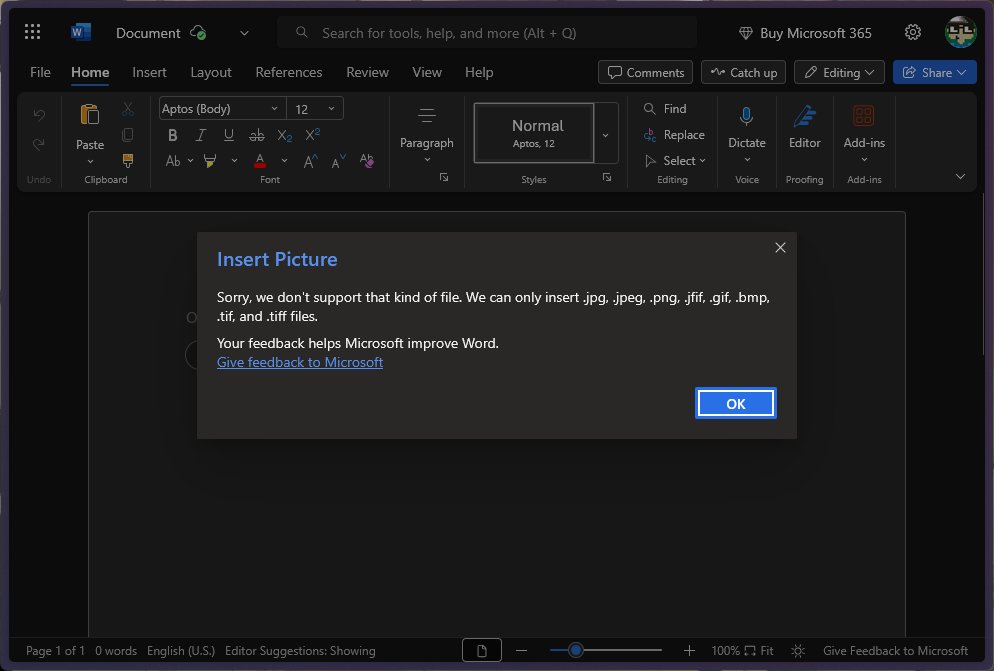Click the Cut scissors icon

[128, 109]
